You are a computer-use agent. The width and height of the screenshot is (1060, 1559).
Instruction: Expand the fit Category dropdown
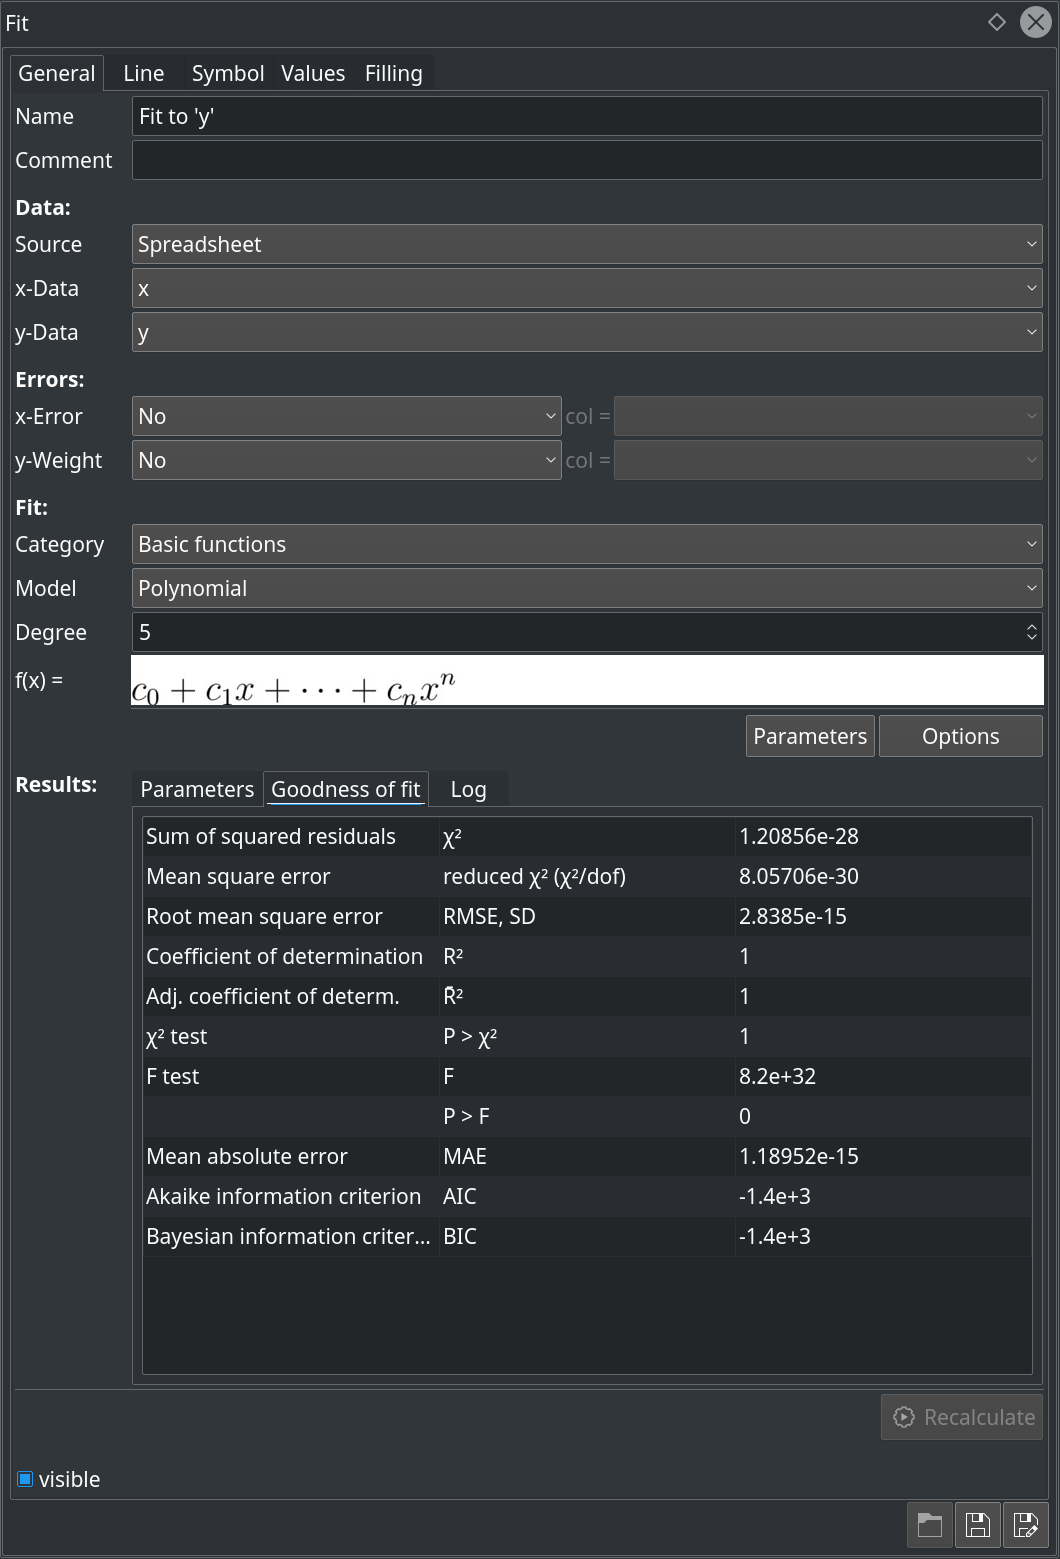pos(586,544)
